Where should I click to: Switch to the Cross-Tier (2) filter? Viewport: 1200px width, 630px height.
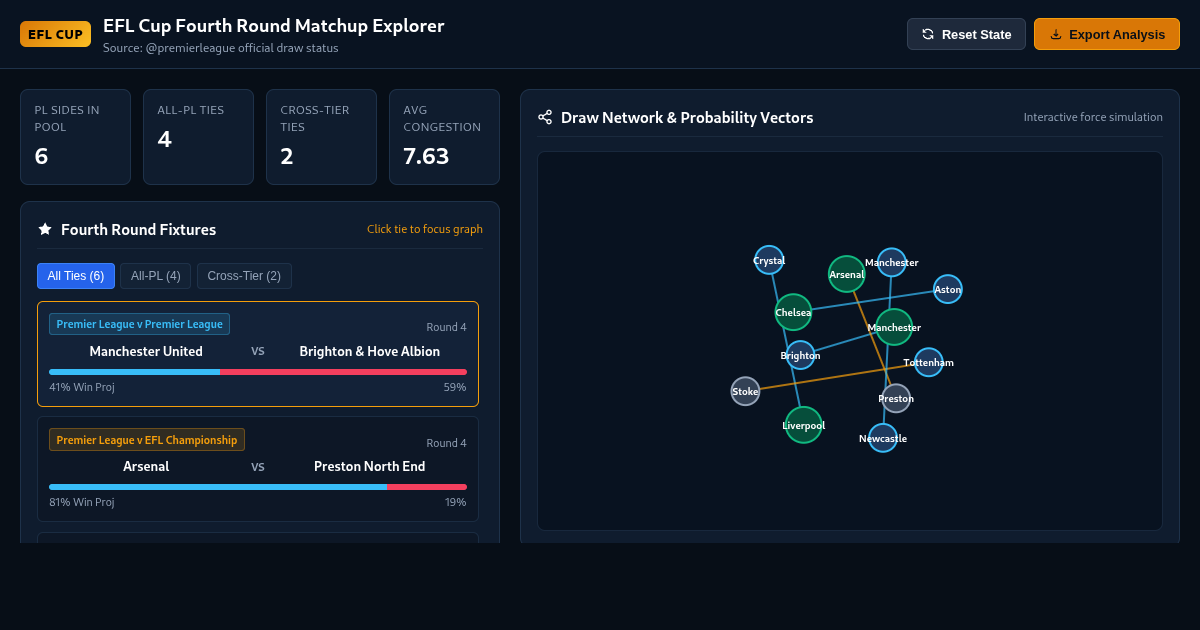click(x=244, y=276)
